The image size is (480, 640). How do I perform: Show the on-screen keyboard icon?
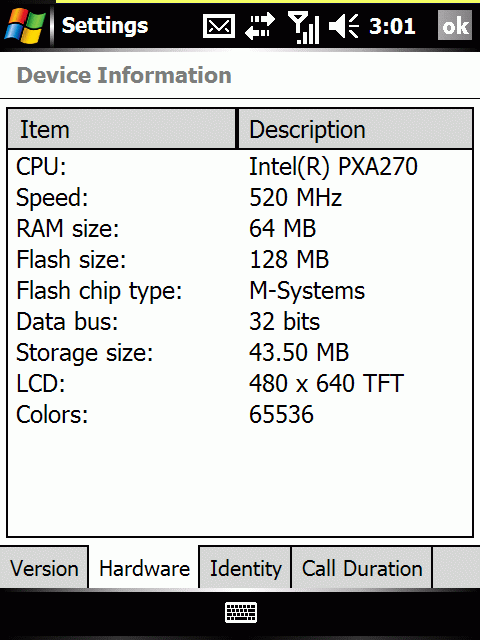(x=241, y=612)
